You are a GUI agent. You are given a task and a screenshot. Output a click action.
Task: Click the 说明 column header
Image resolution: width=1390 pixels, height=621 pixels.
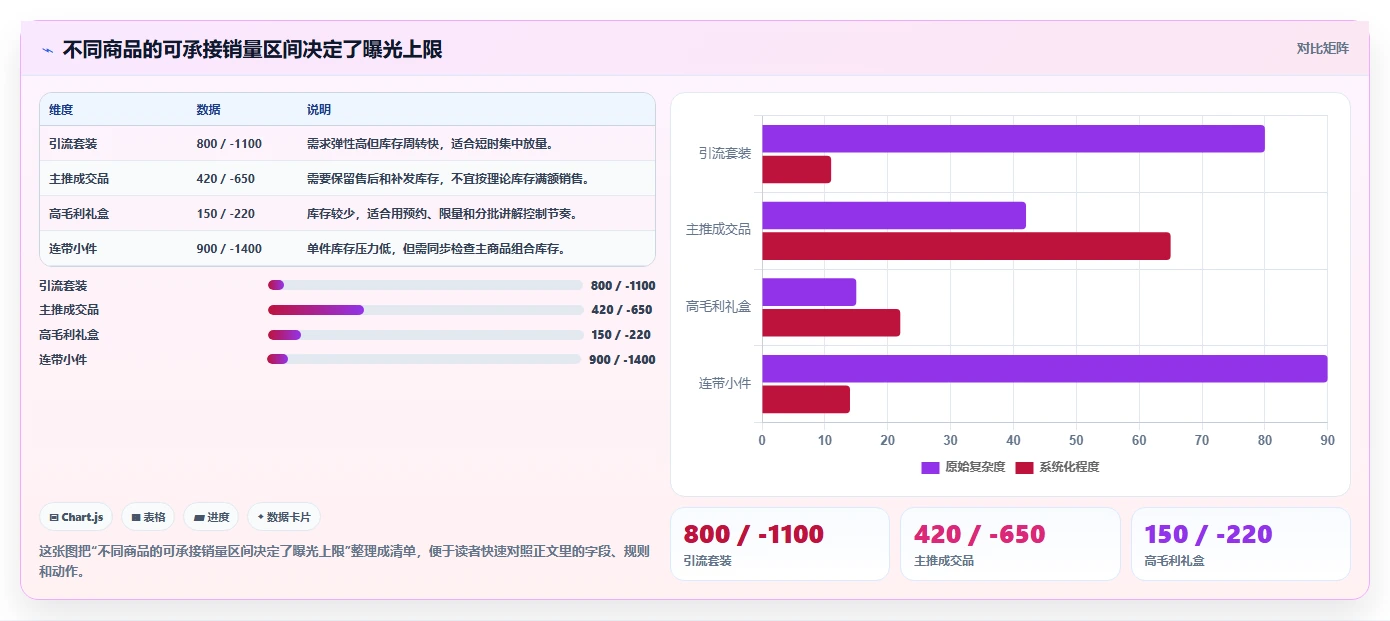[x=319, y=110]
